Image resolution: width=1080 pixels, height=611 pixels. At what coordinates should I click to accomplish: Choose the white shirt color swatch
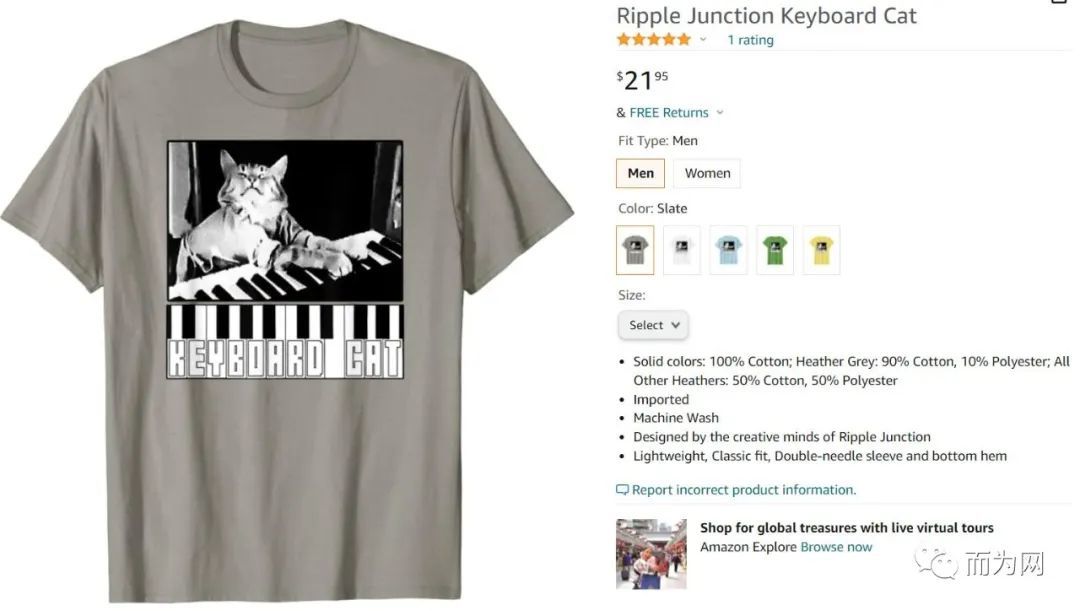[681, 250]
